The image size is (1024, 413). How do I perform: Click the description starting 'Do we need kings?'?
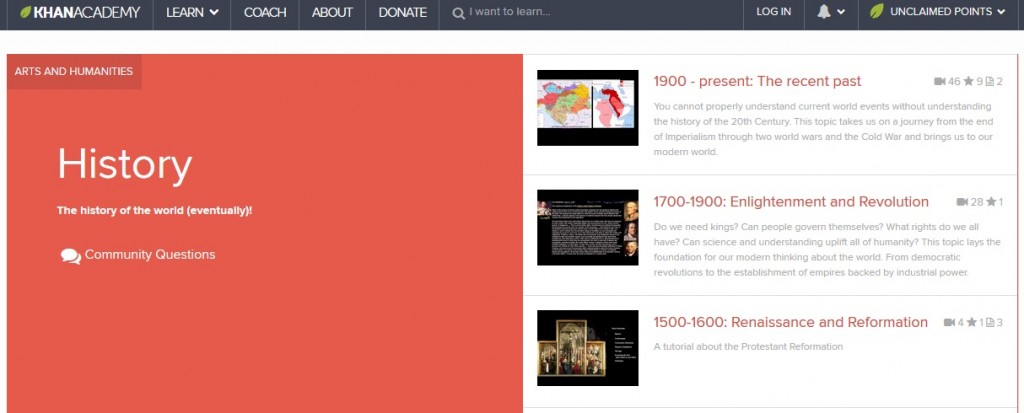pos(827,249)
